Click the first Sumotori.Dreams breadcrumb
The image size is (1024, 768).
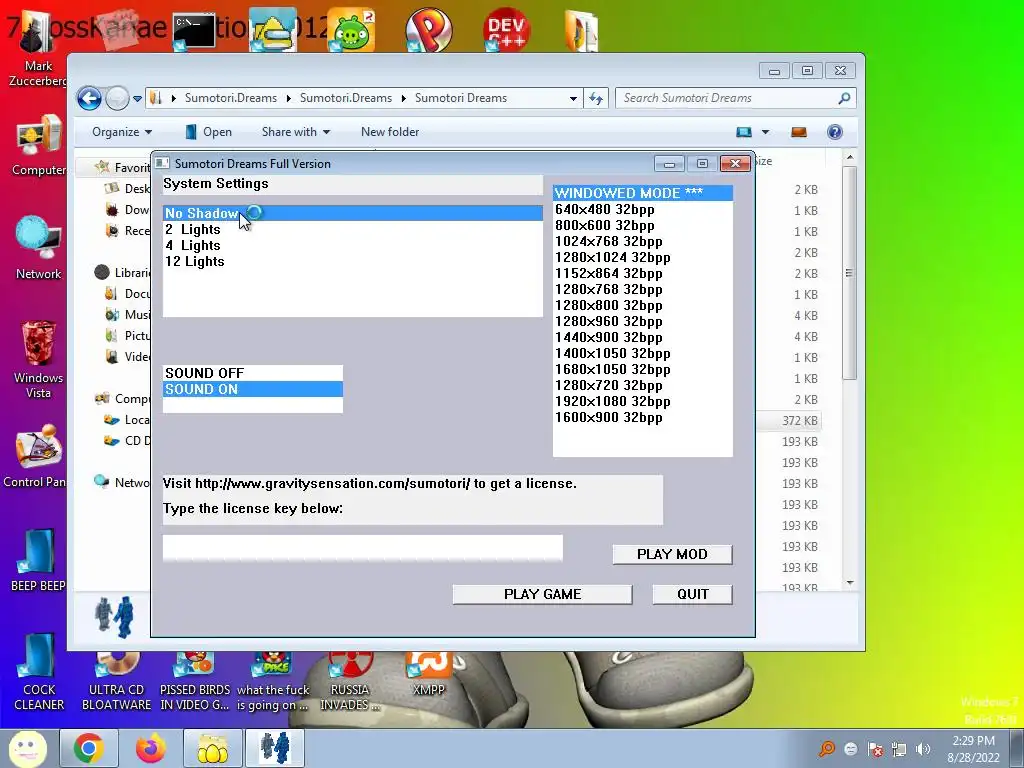pos(231,98)
